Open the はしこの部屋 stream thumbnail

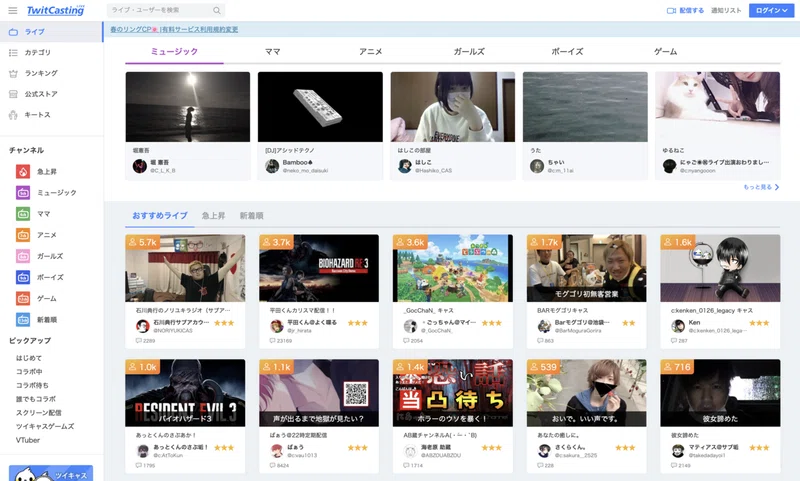pyautogui.click(x=453, y=107)
